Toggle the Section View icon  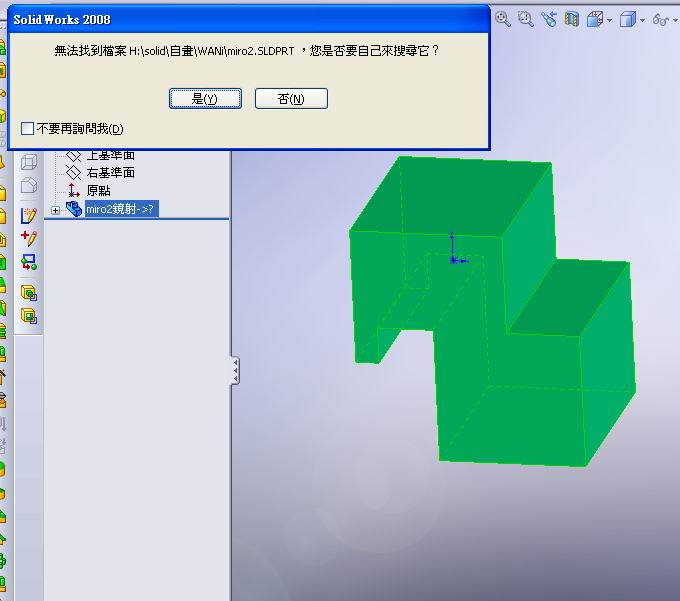(572, 19)
